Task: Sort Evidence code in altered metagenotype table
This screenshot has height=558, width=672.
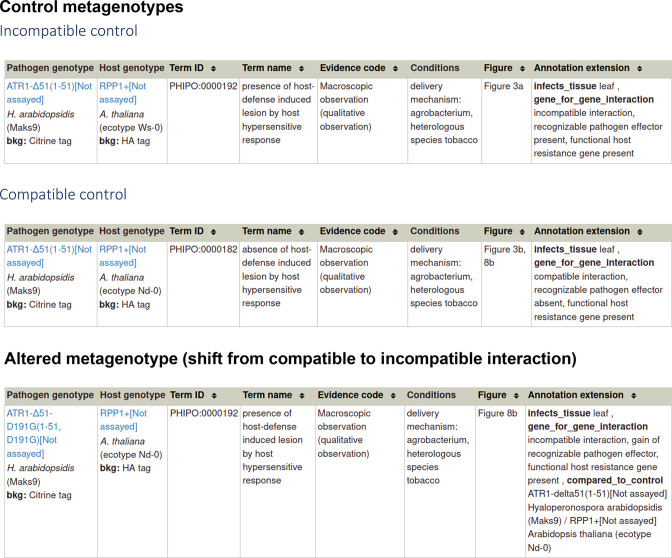Action: 393,396
